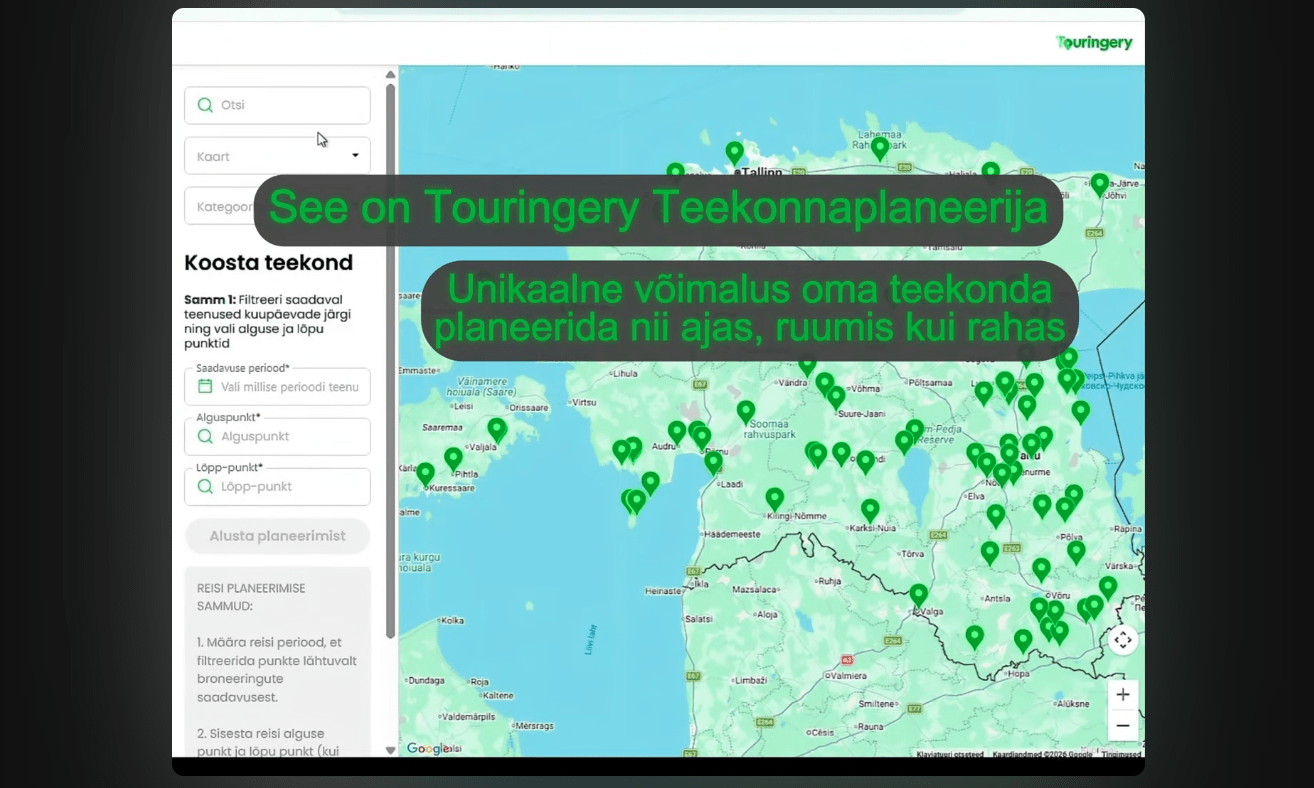Click the Kaardiandmed ©2026 Google text
Viewport: 1314px width, 788px height.
(x=1043, y=754)
